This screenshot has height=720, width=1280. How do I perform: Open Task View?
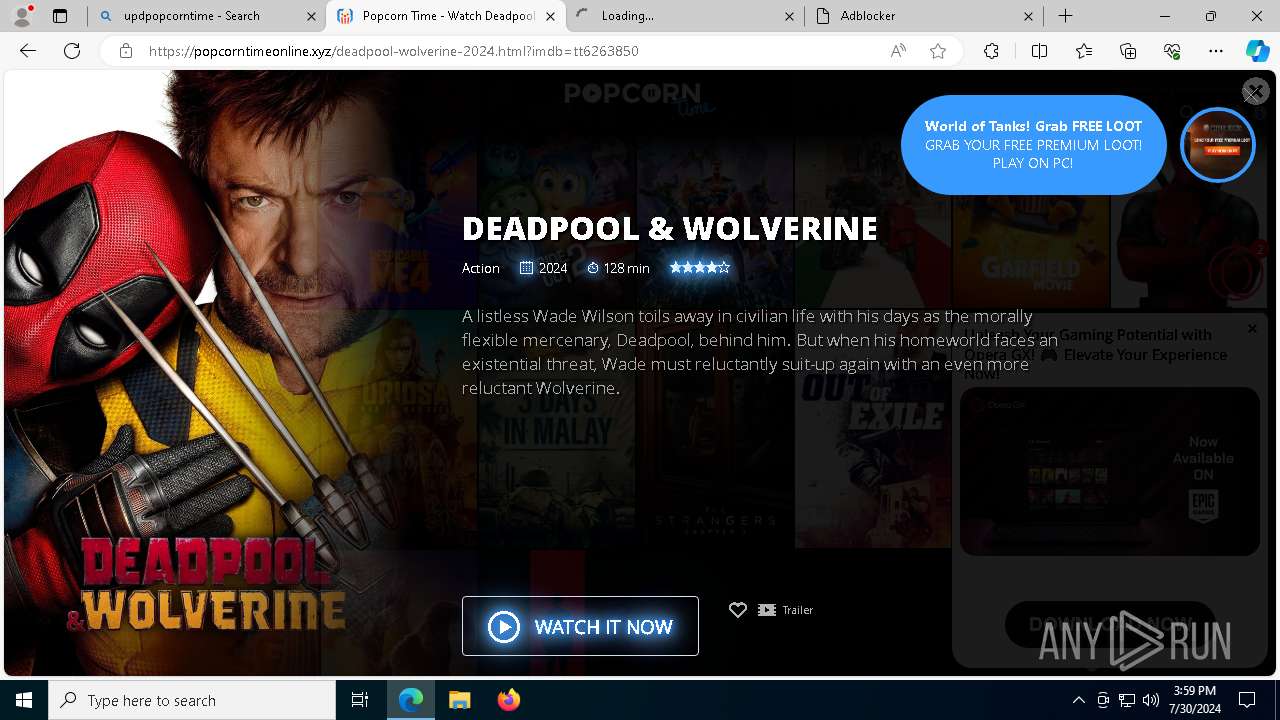click(x=360, y=700)
